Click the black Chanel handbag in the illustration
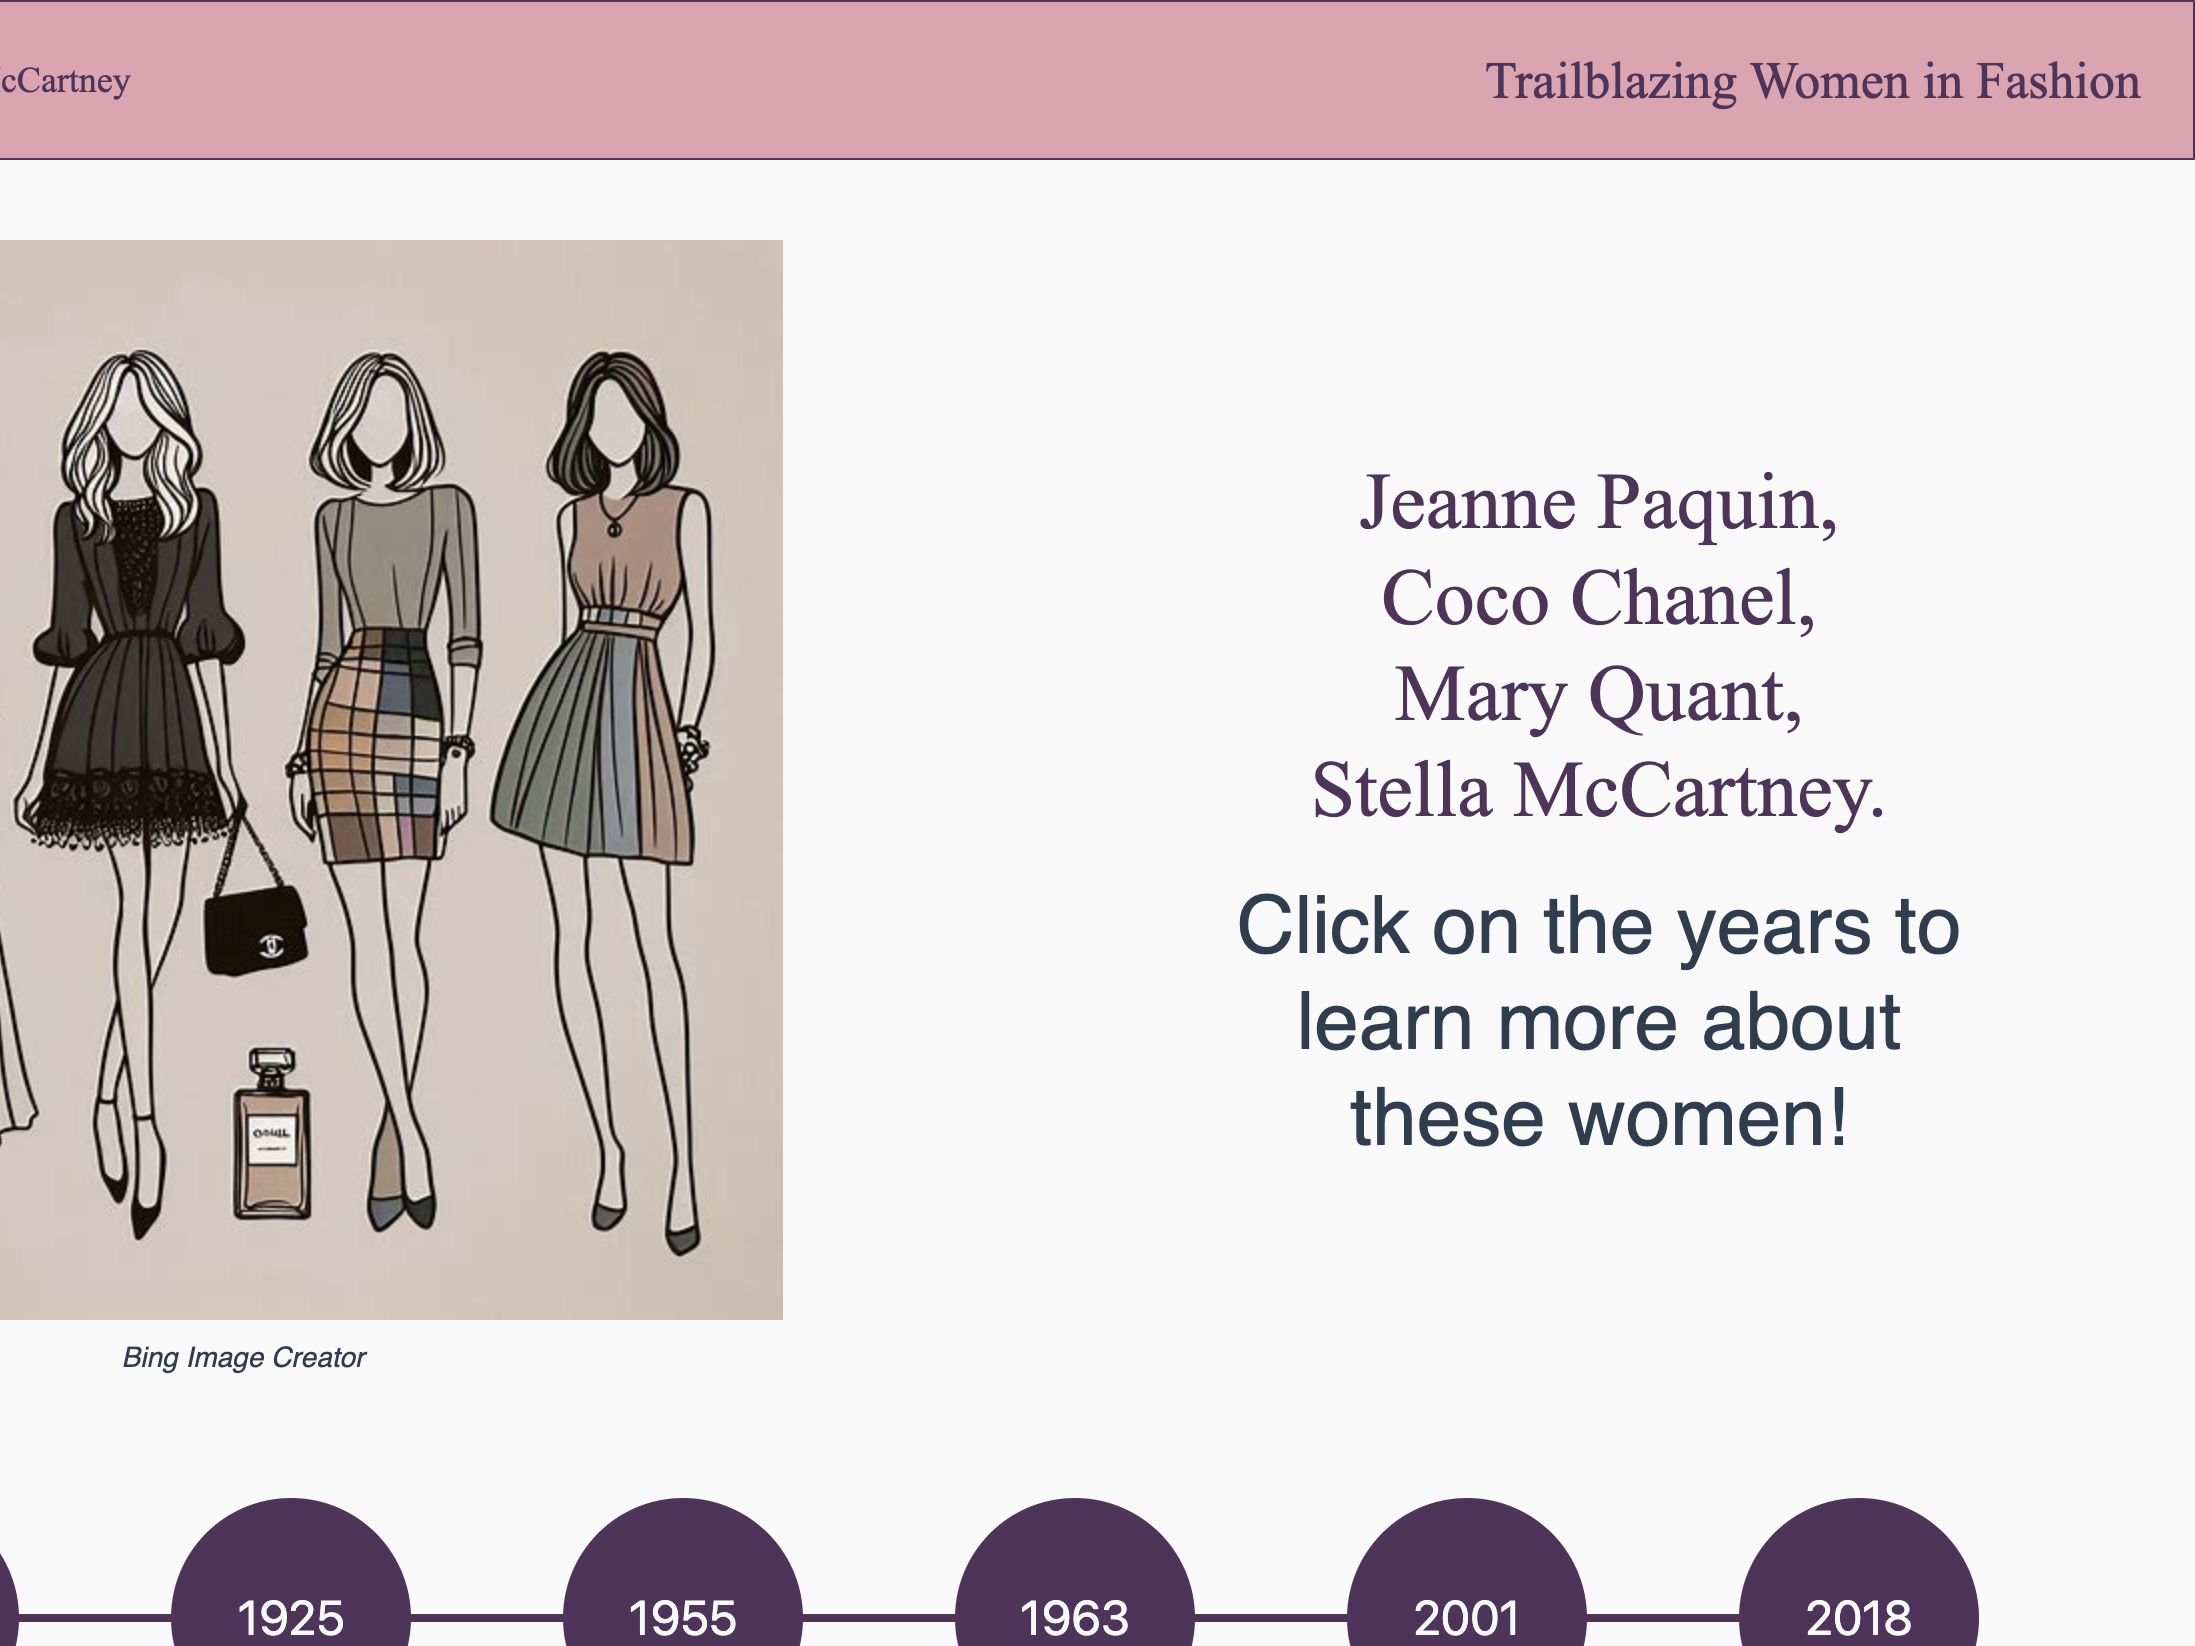The width and height of the screenshot is (2195, 1646). (x=255, y=930)
